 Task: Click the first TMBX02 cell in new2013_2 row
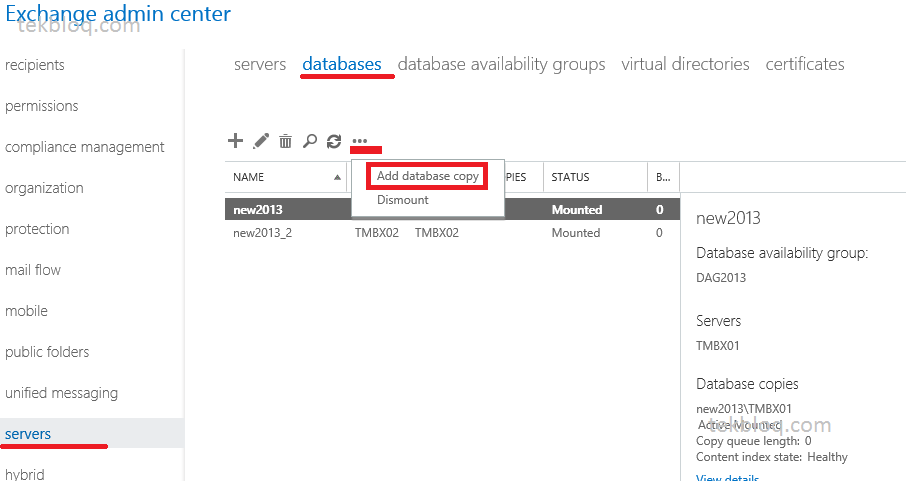tap(377, 233)
